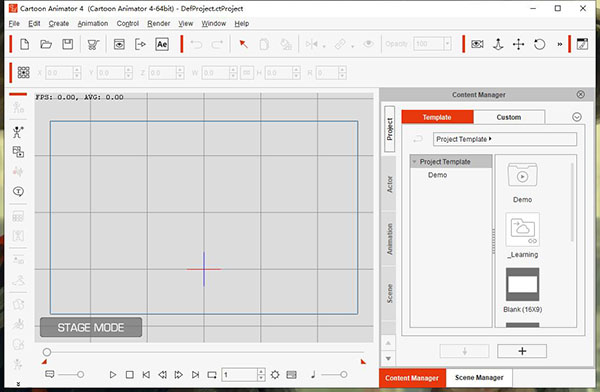Open the Help menu
The image size is (600, 392).
coord(241,23)
